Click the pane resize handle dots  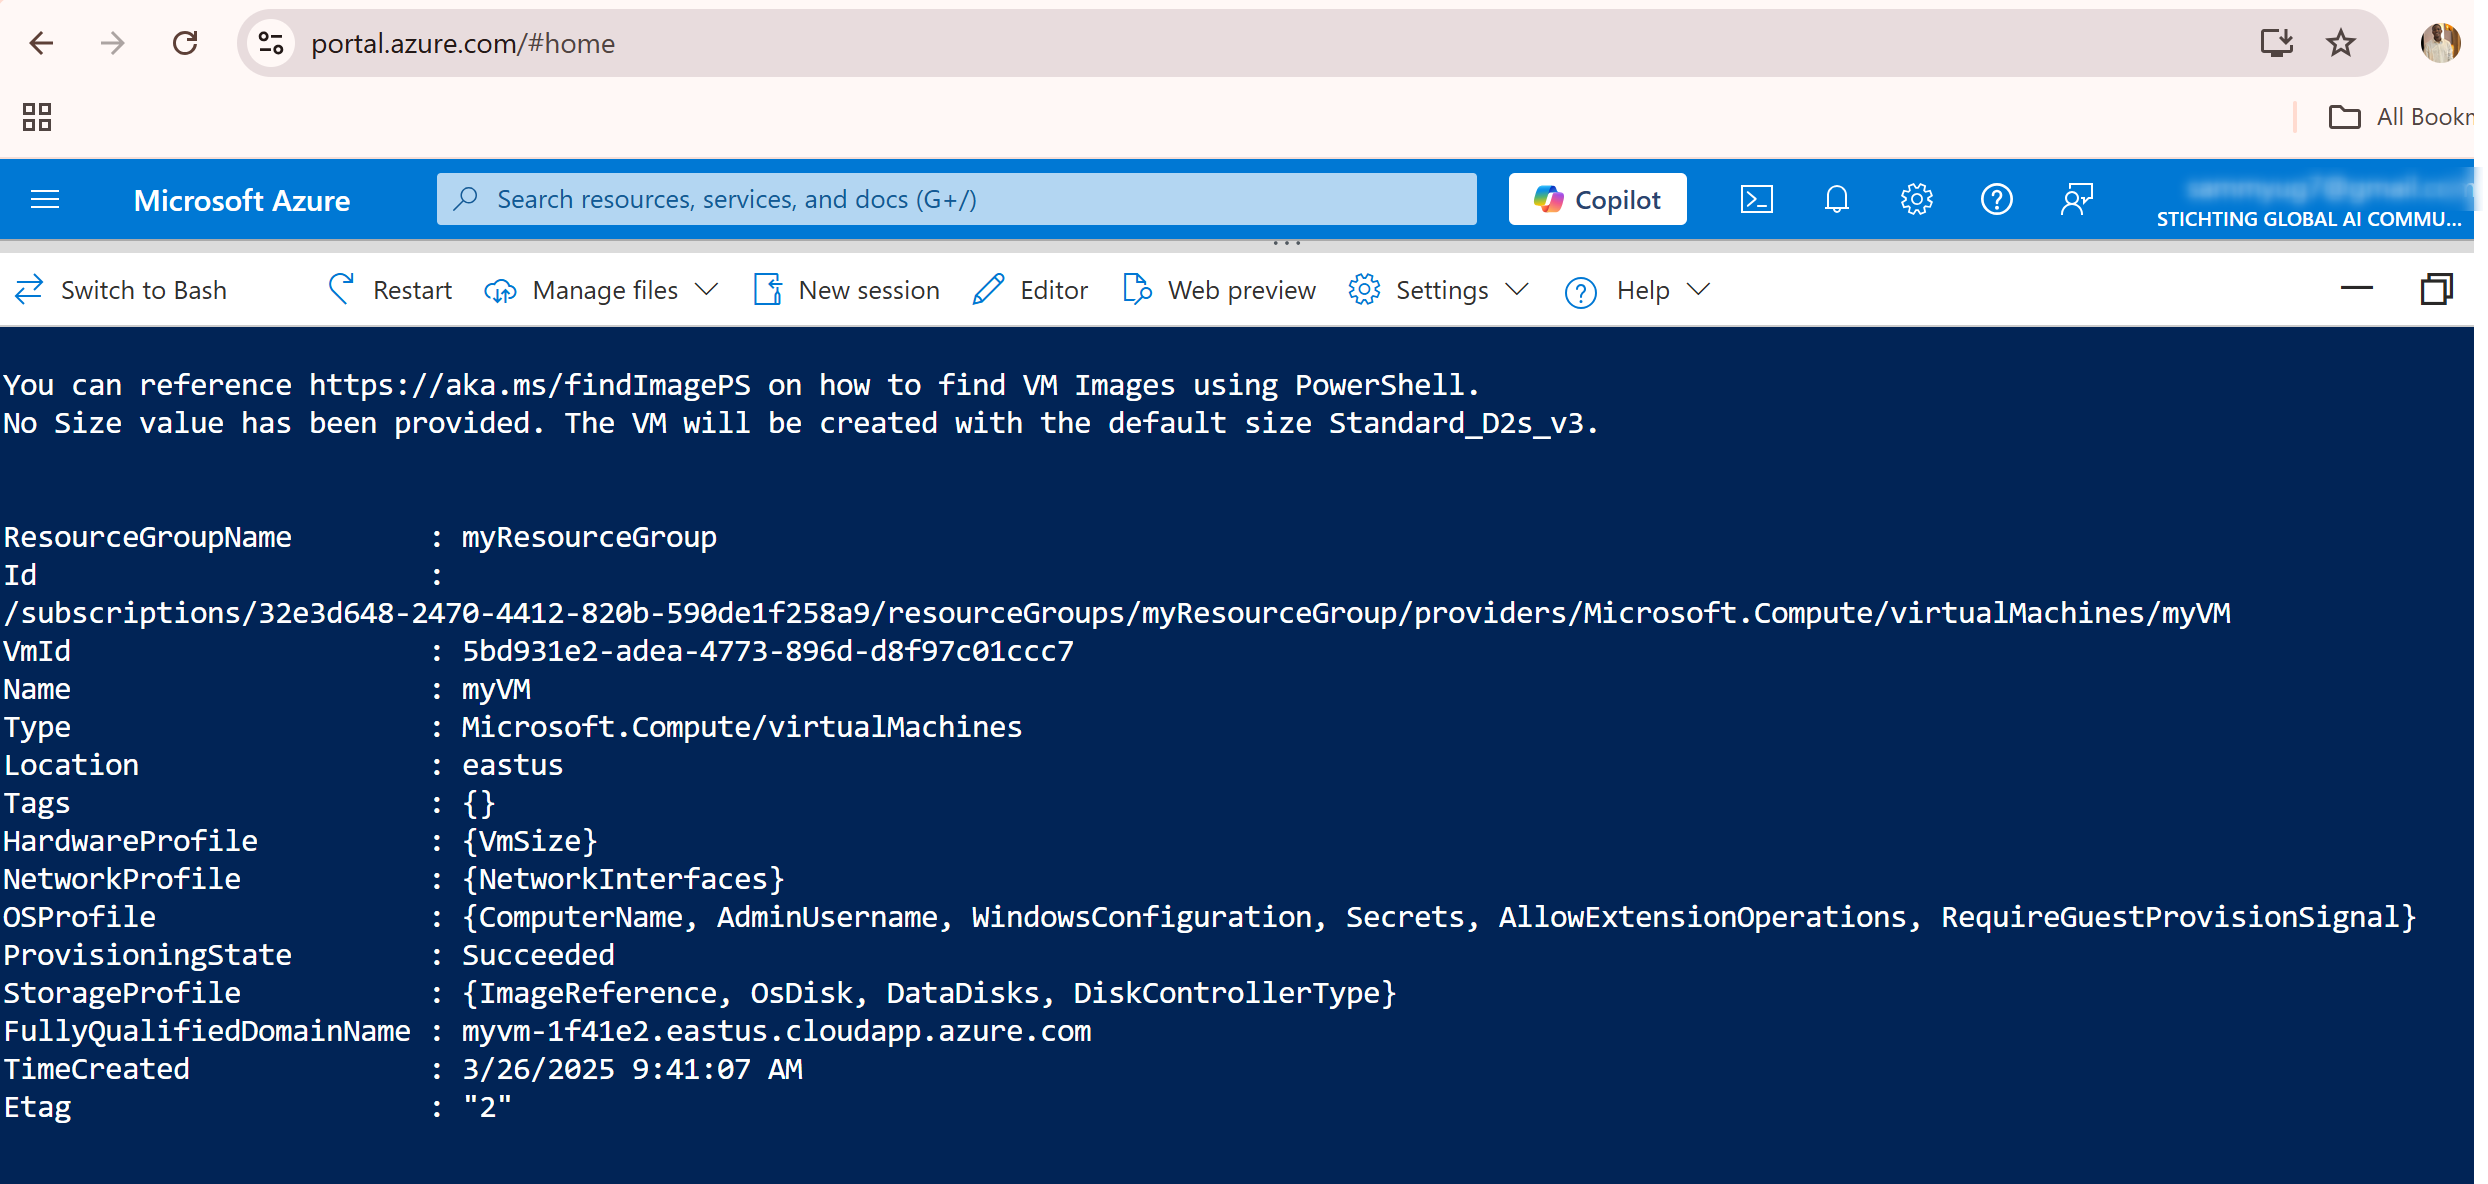point(1287,243)
